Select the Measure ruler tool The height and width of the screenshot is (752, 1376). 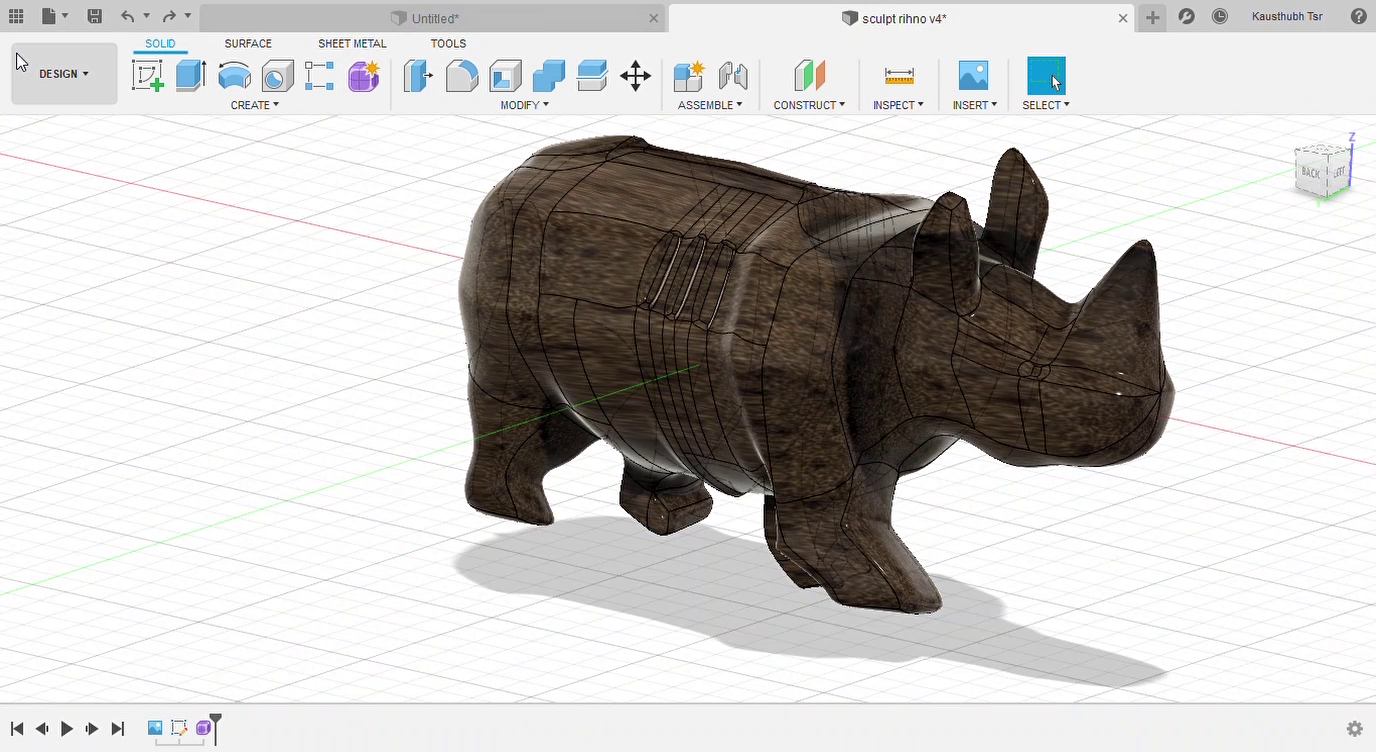(x=899, y=76)
